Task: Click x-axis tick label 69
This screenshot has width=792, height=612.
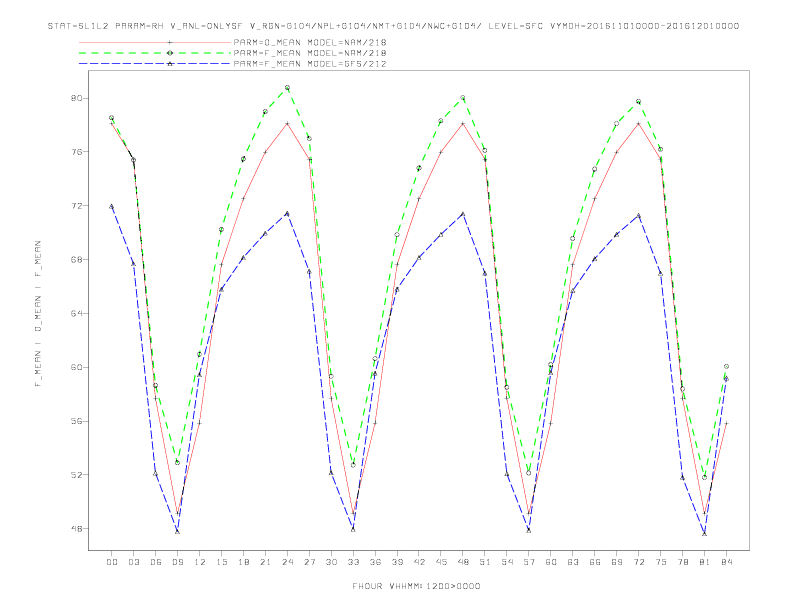Action: tap(617, 562)
